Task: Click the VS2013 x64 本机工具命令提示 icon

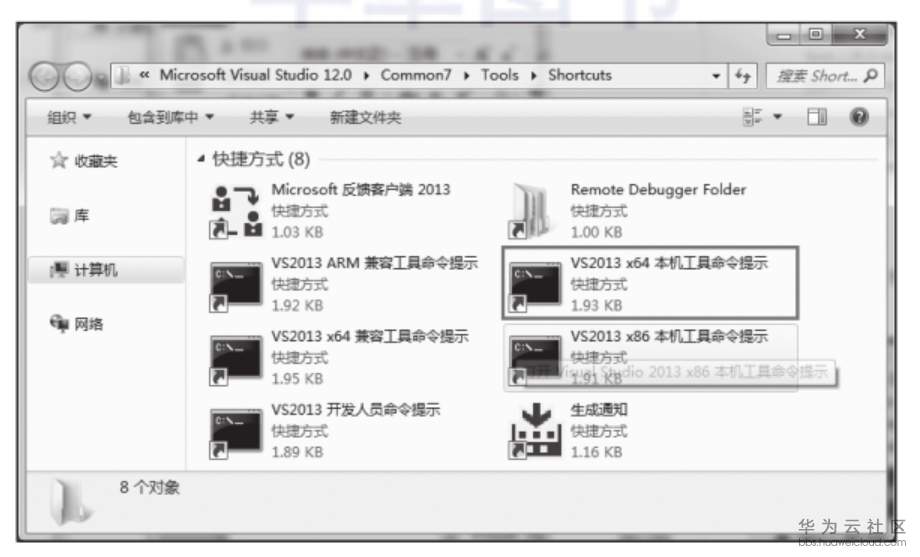Action: pos(535,287)
